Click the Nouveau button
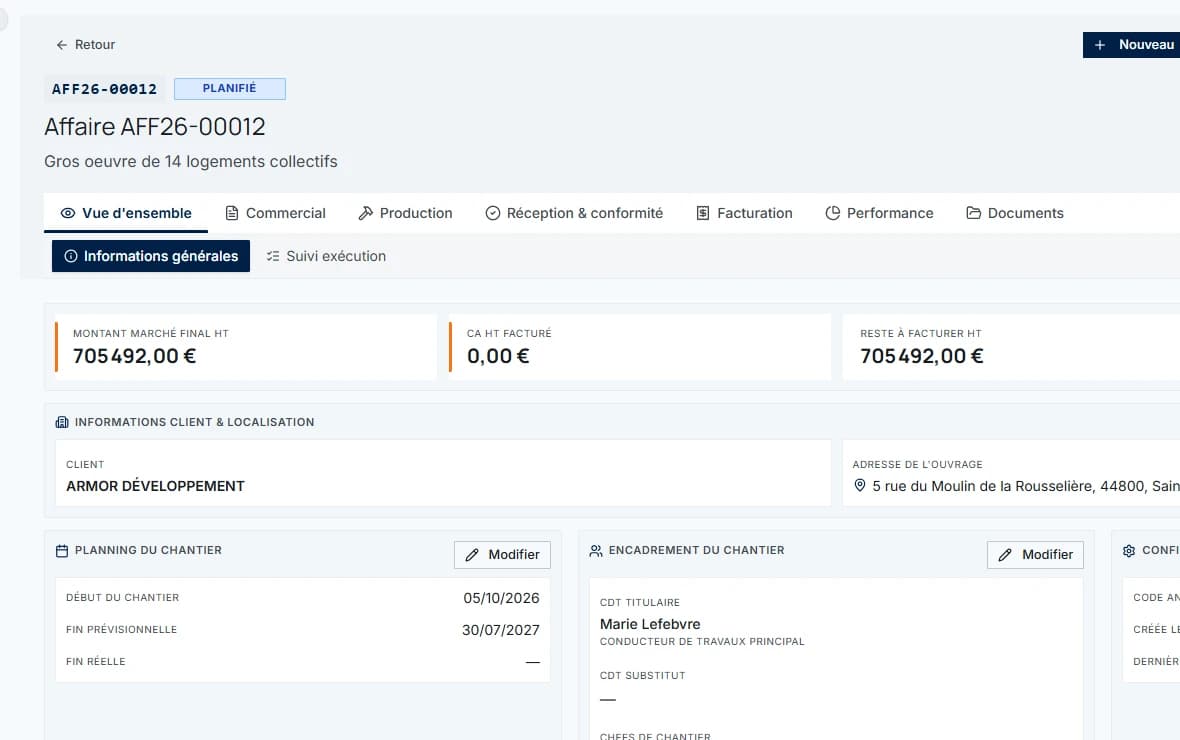The height and width of the screenshot is (740, 1180). click(1131, 45)
